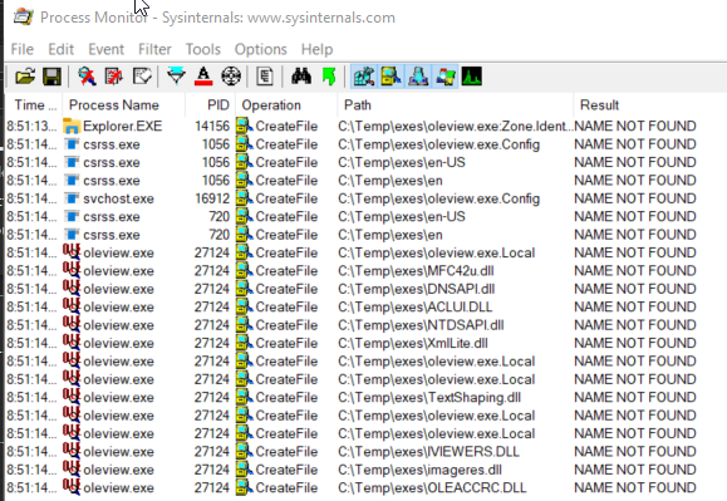Screen dimensions: 727x501
Task: Click PID 27124 in IVIEWERS.DLL row
Action: coord(212,451)
